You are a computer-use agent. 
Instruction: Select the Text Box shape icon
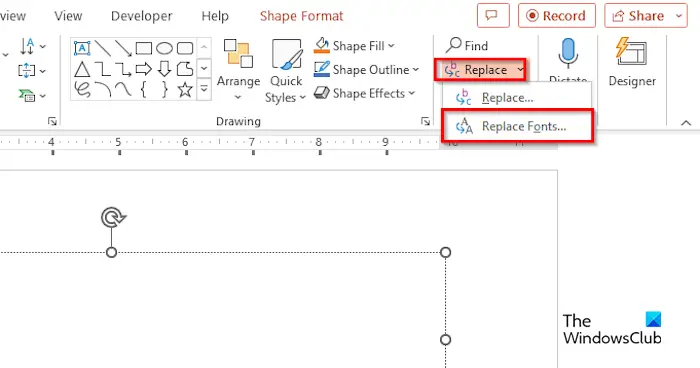(82, 48)
